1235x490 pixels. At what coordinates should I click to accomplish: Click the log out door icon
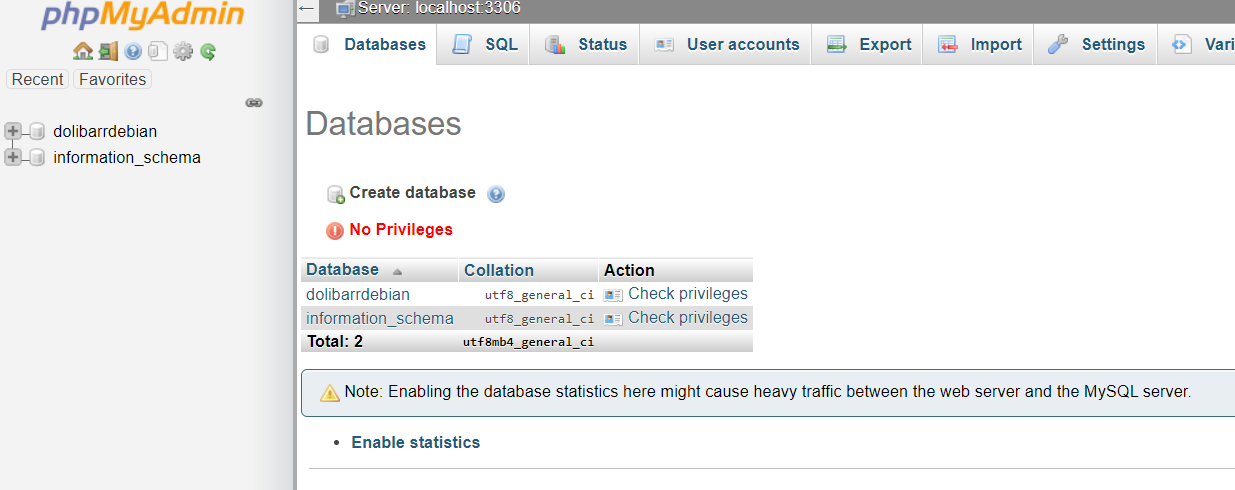pyautogui.click(x=108, y=51)
